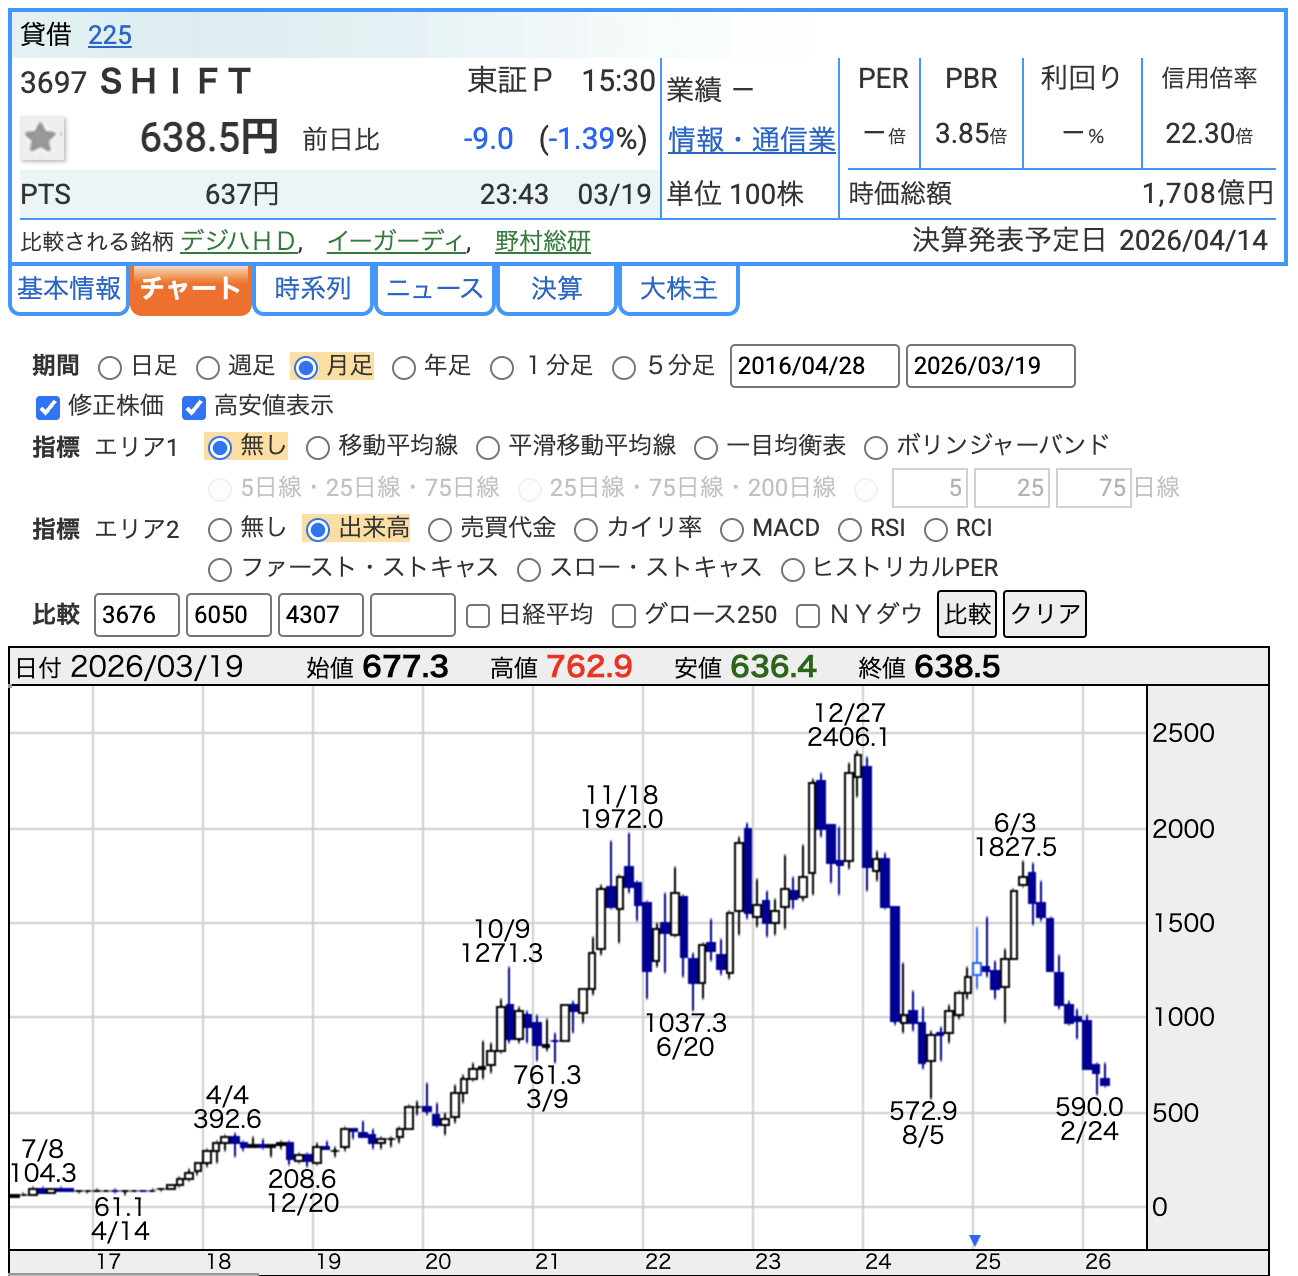Open the 野村総研 comparison stock link

pyautogui.click(x=542, y=242)
